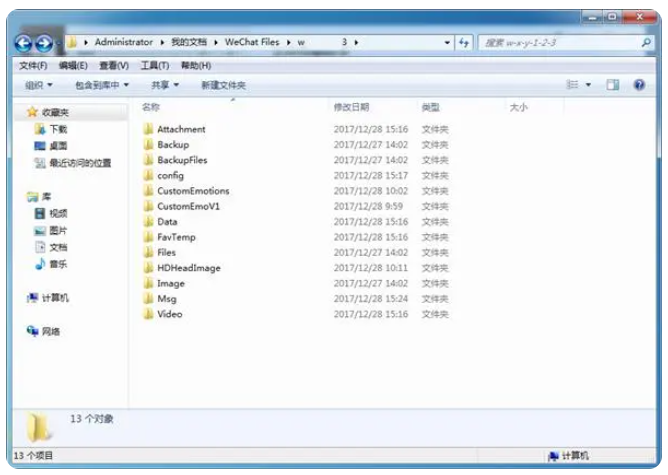Open the 工具(T) menu
Image resolution: width=668 pixels, height=475 pixels.
tap(154, 65)
